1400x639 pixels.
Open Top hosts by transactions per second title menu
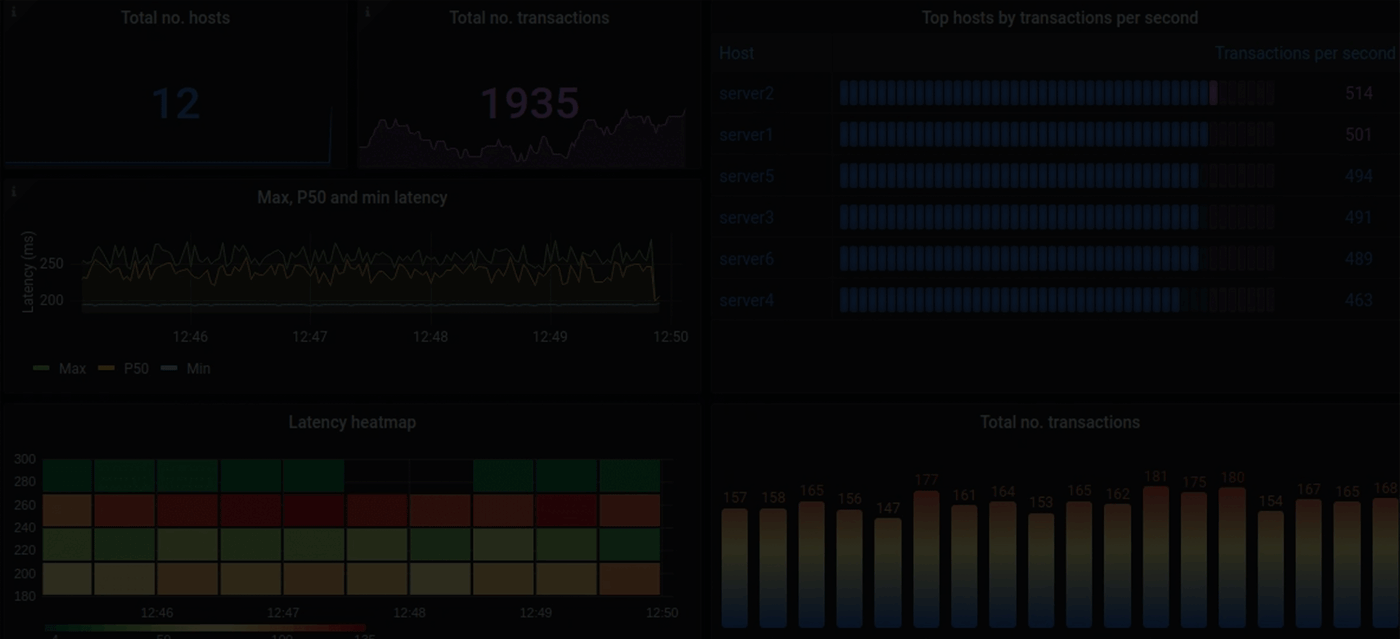pos(1059,18)
